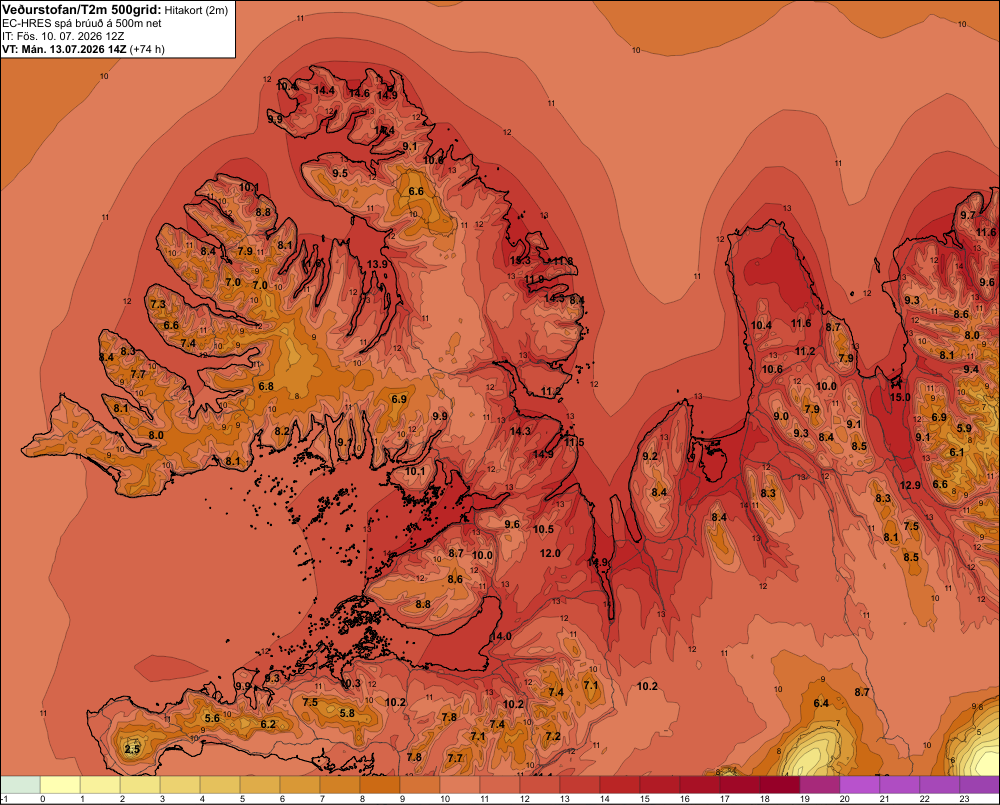
Task: Click the '6.4' temperature value
Action: 821,703
